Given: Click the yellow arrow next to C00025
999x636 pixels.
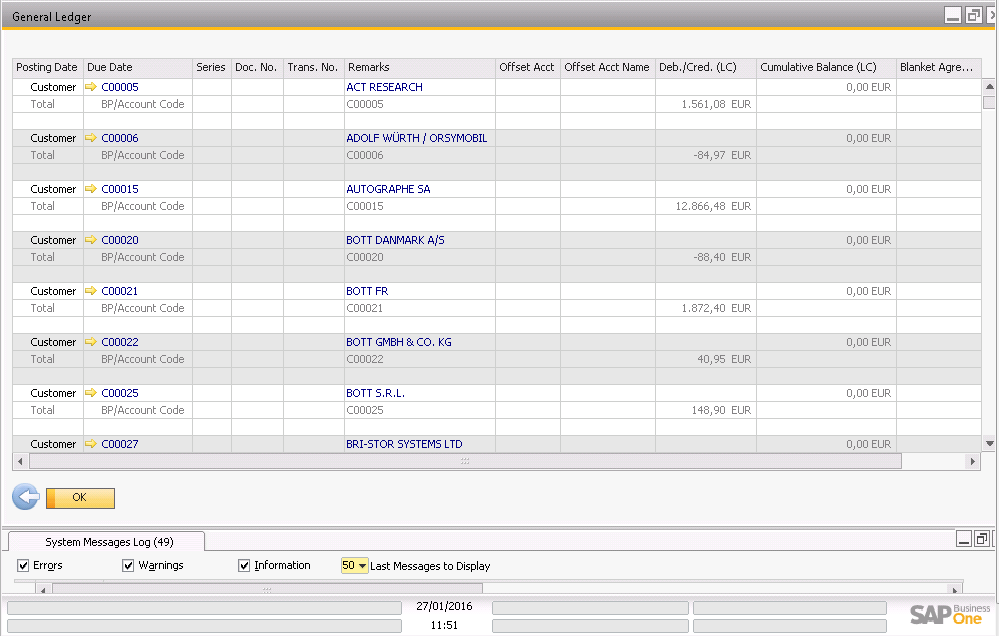Looking at the screenshot, I should point(91,393).
